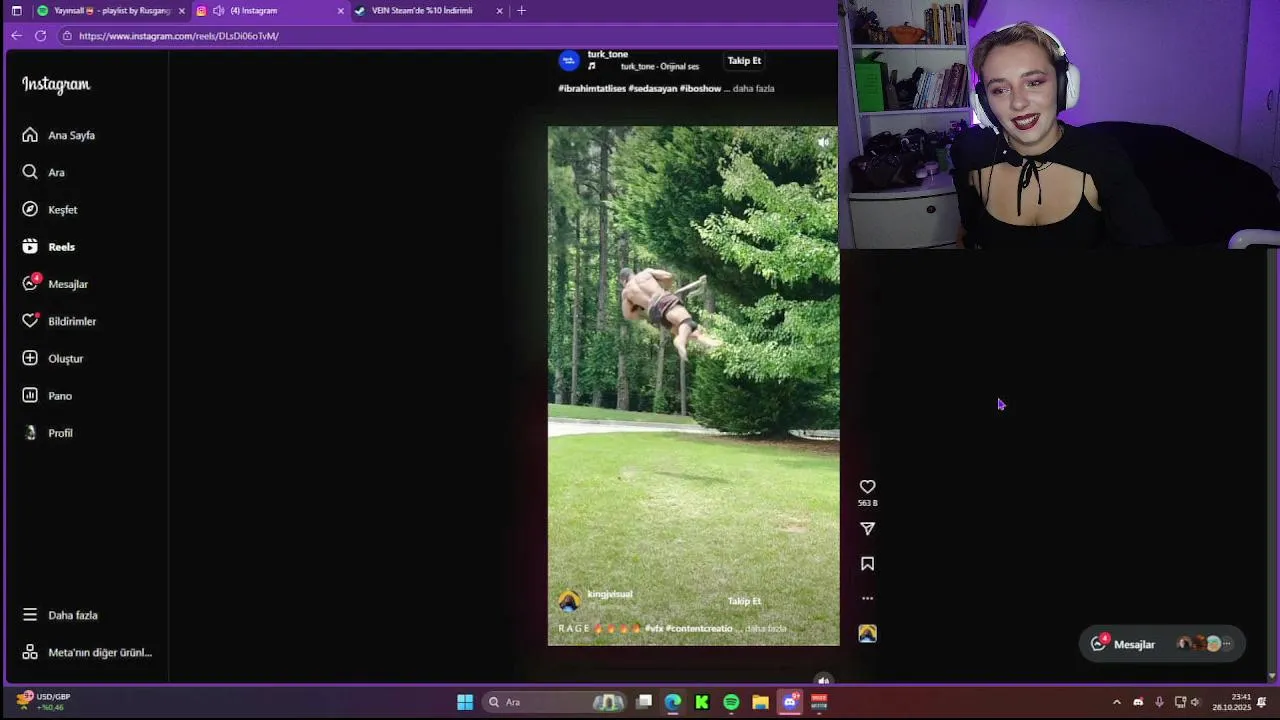This screenshot has height=720, width=1280.
Task: Open File Explorer from the taskbar
Action: click(x=760, y=702)
